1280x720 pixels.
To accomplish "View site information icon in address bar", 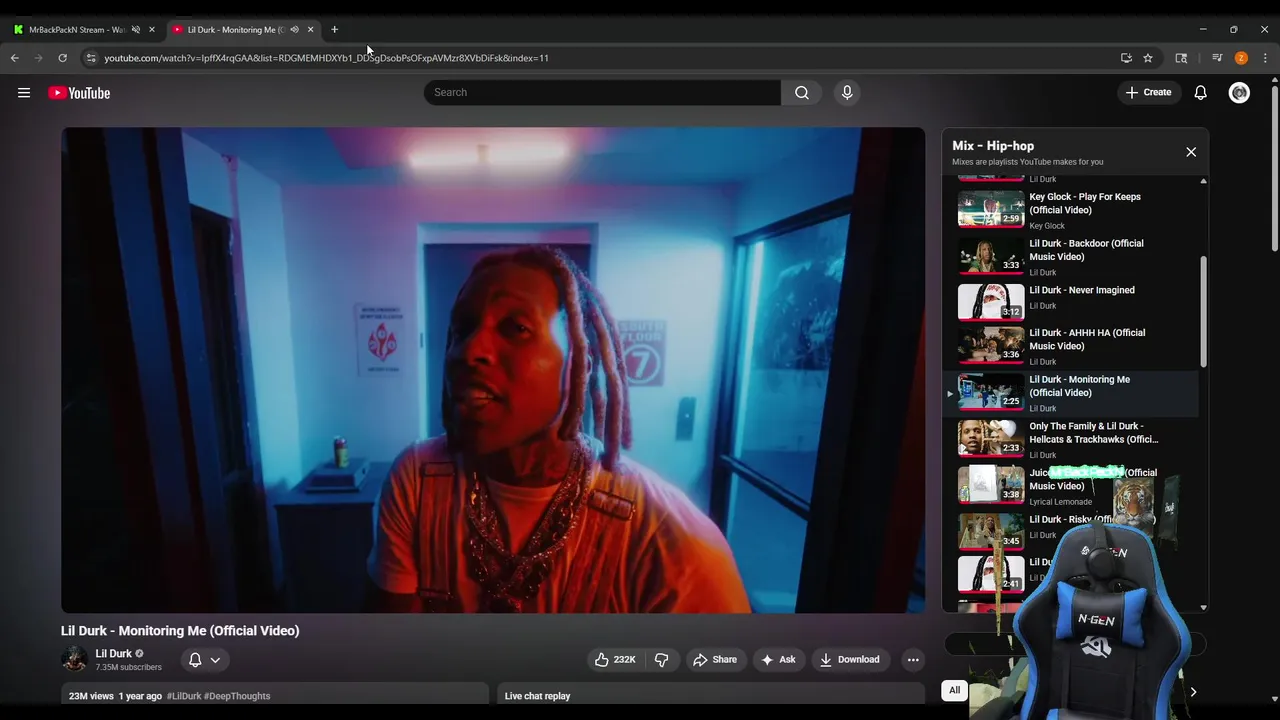I will click(90, 58).
